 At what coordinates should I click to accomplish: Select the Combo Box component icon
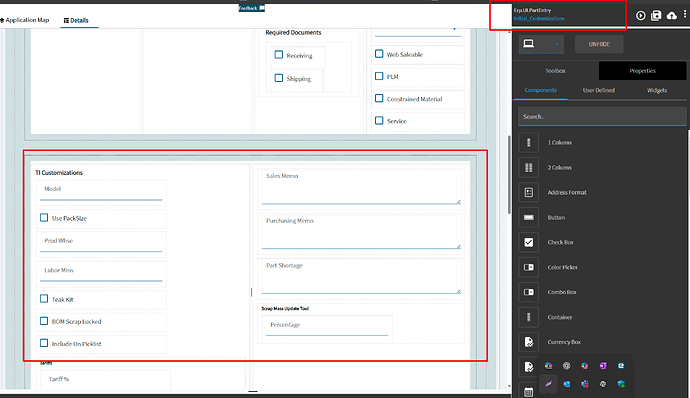[529, 292]
